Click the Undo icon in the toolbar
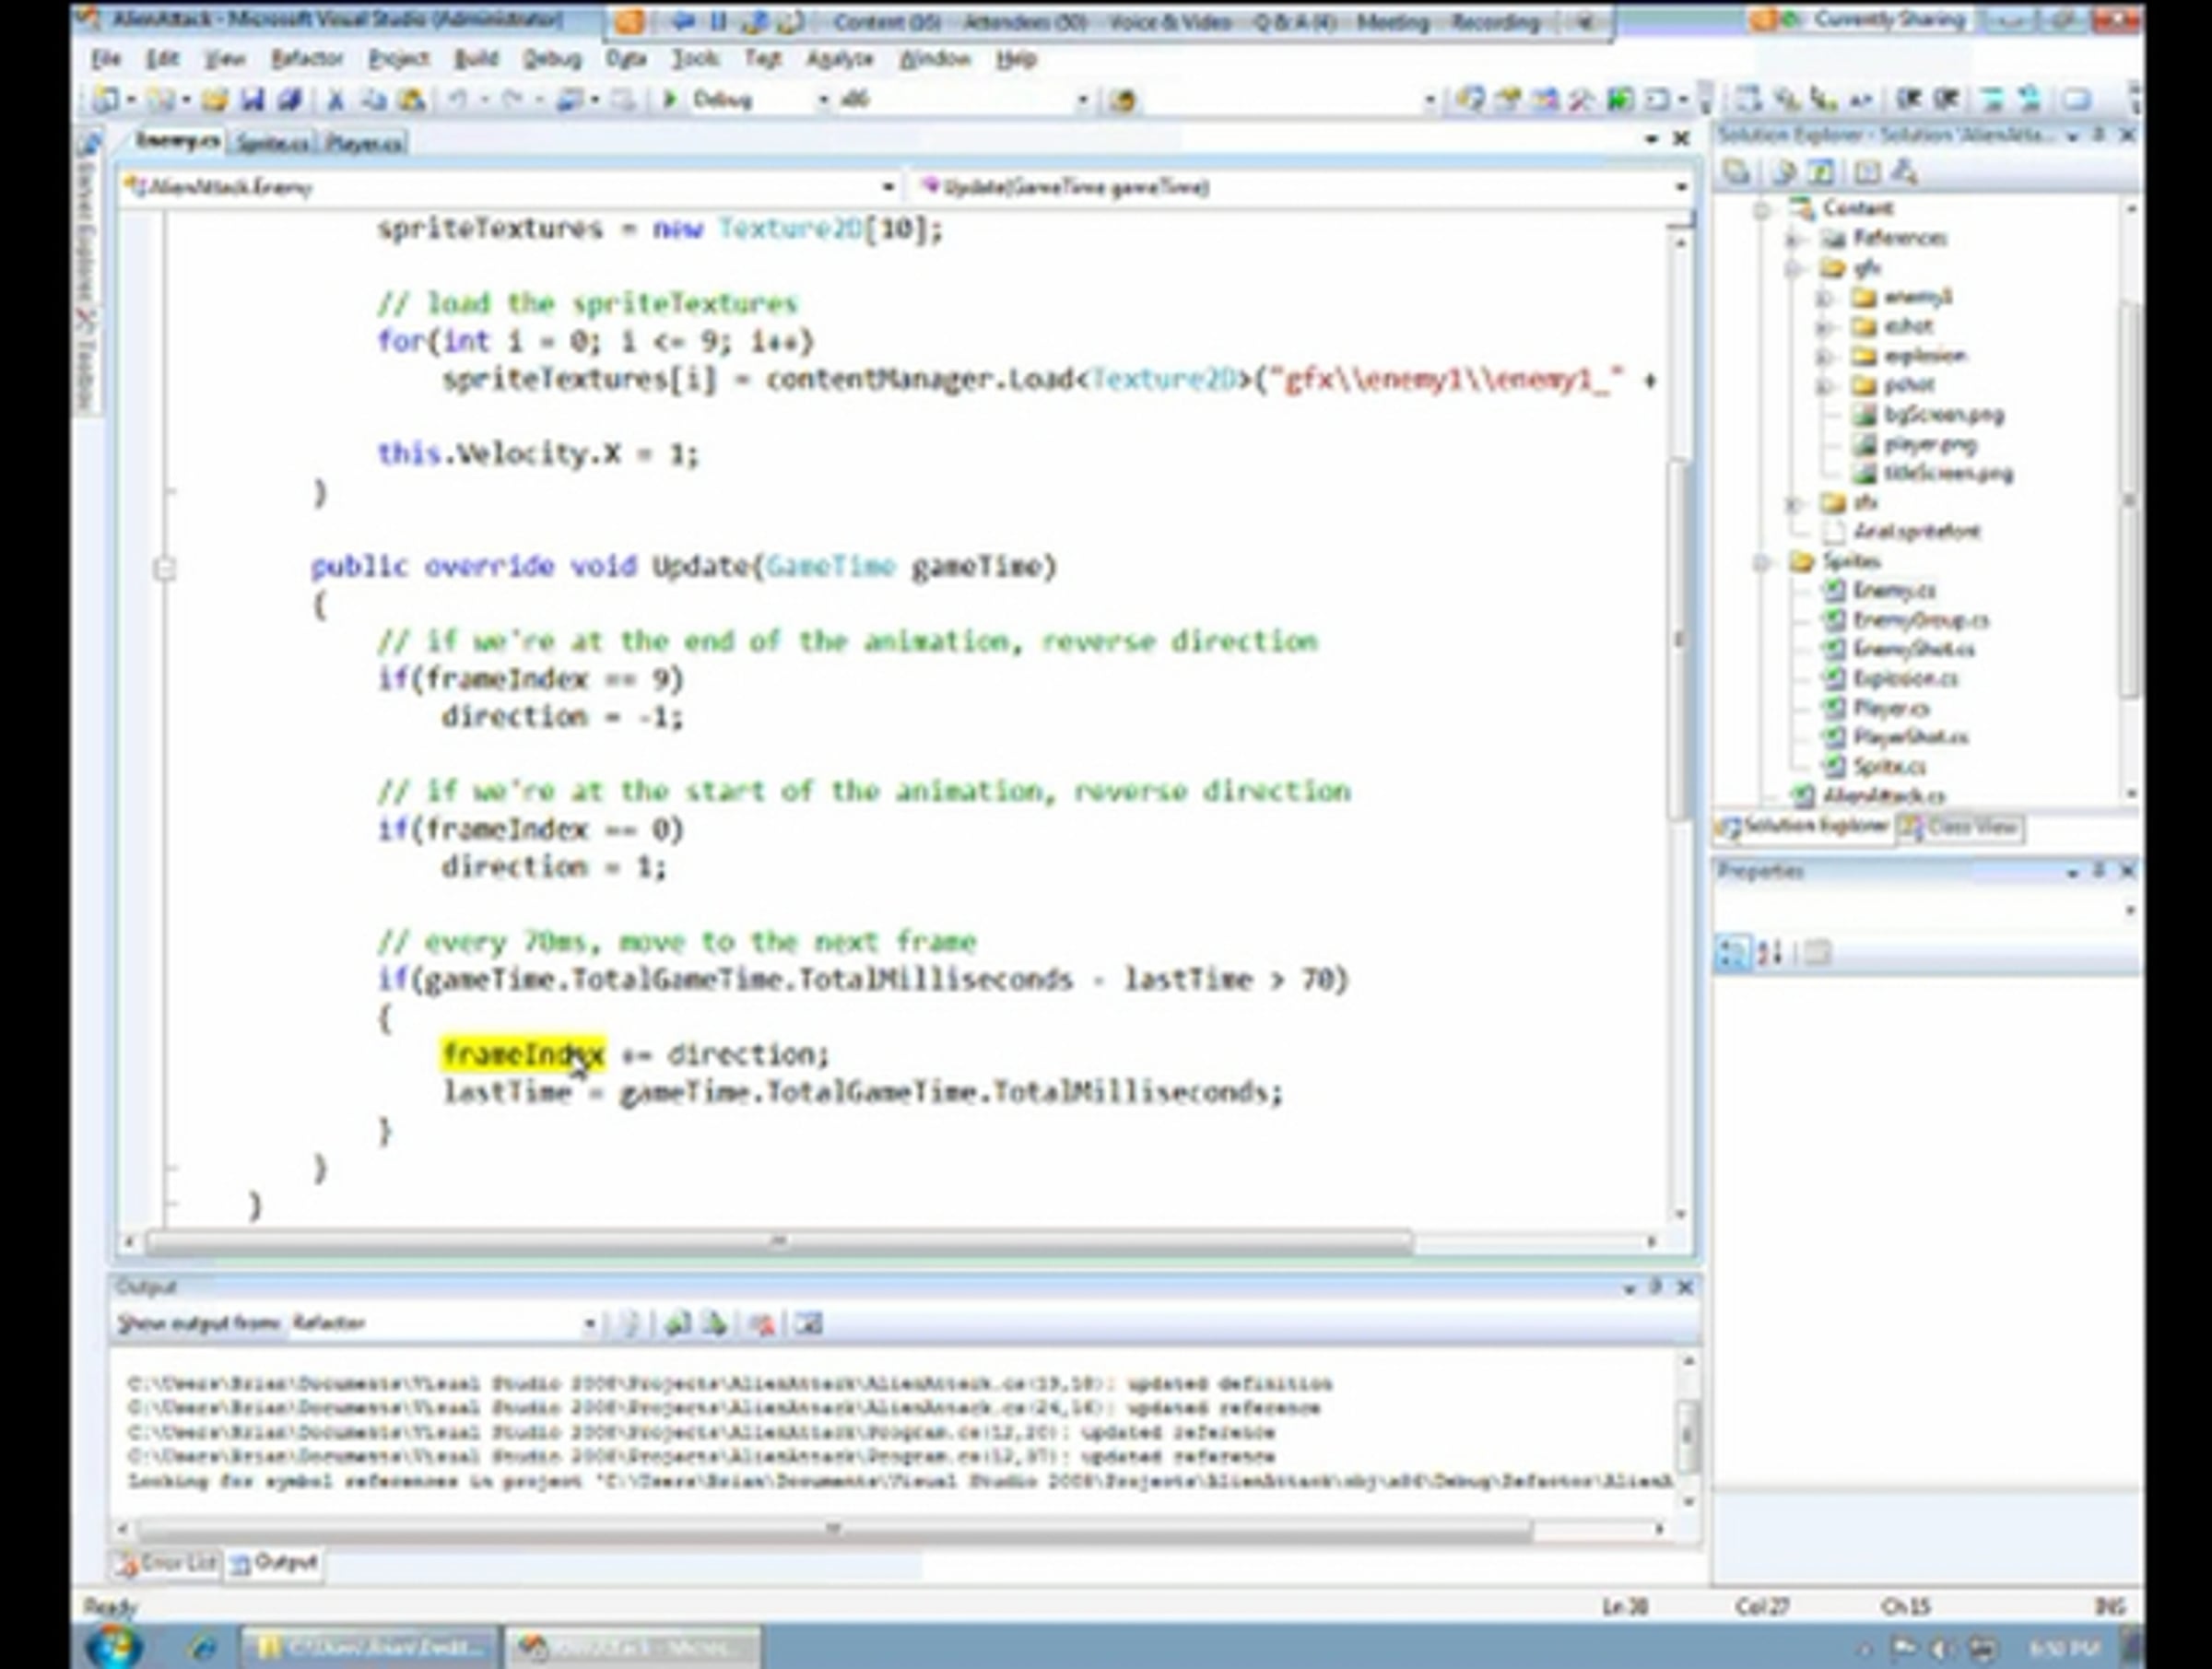This screenshot has width=2212, height=1669. tap(457, 99)
